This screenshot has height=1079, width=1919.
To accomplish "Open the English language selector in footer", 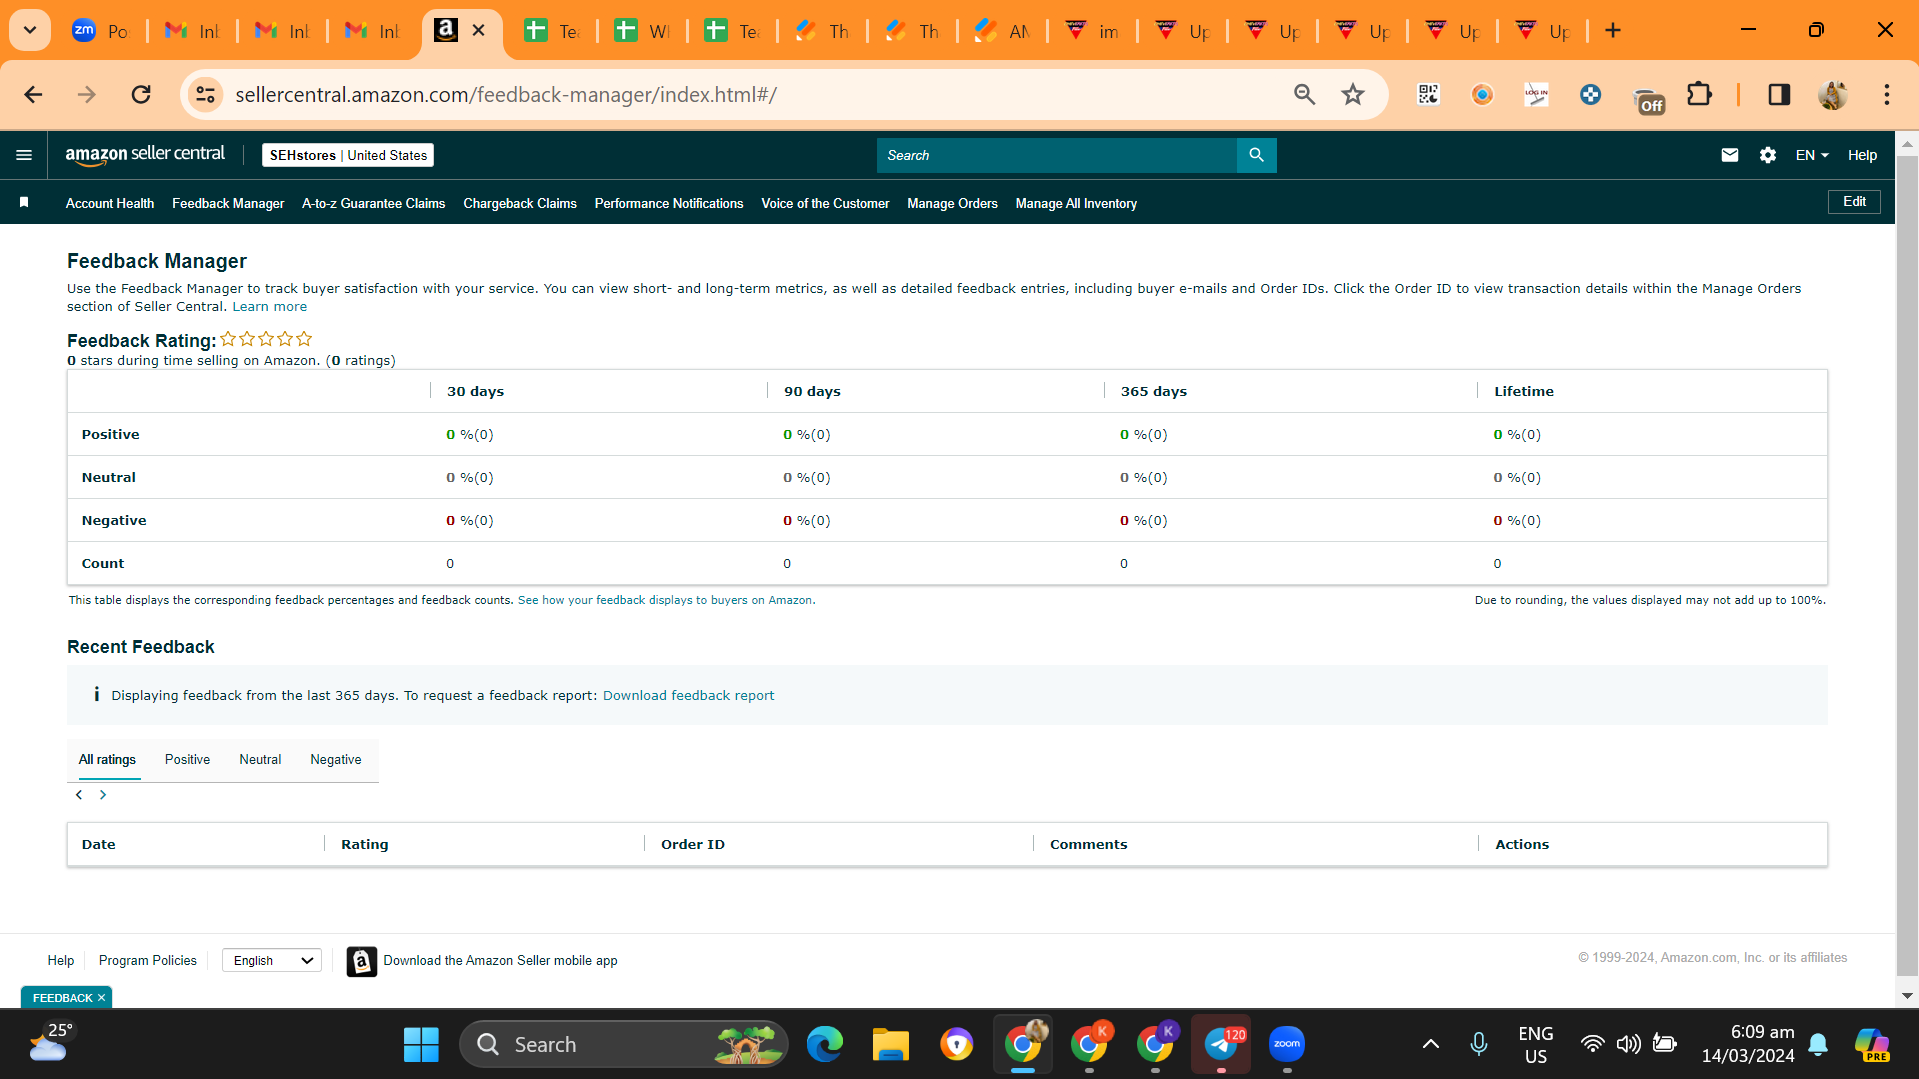I will [272, 961].
